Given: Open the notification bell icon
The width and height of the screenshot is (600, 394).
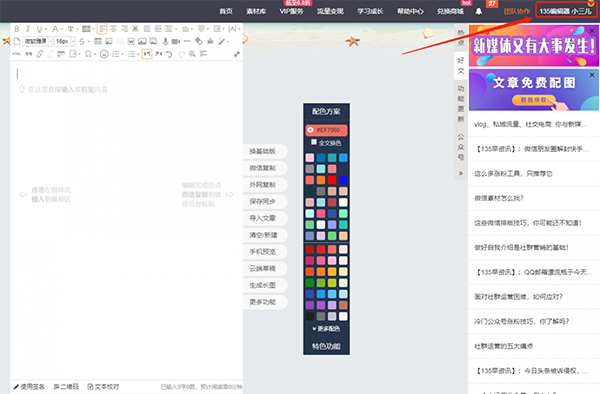Looking at the screenshot, I should pos(479,11).
